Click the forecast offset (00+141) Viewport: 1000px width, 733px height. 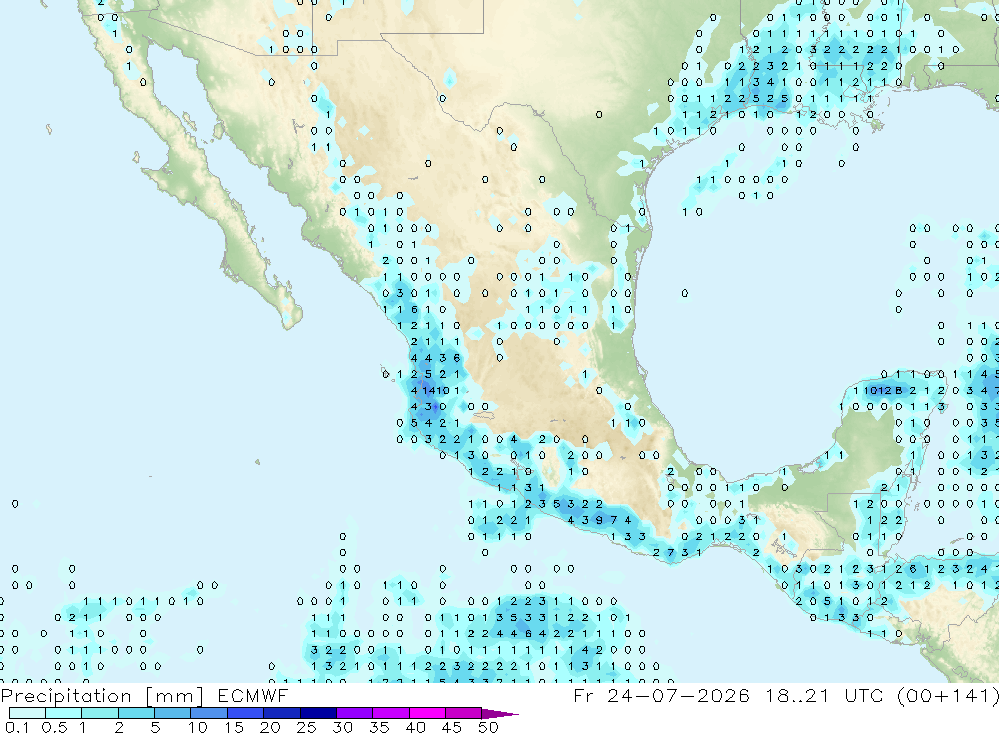tap(948, 695)
